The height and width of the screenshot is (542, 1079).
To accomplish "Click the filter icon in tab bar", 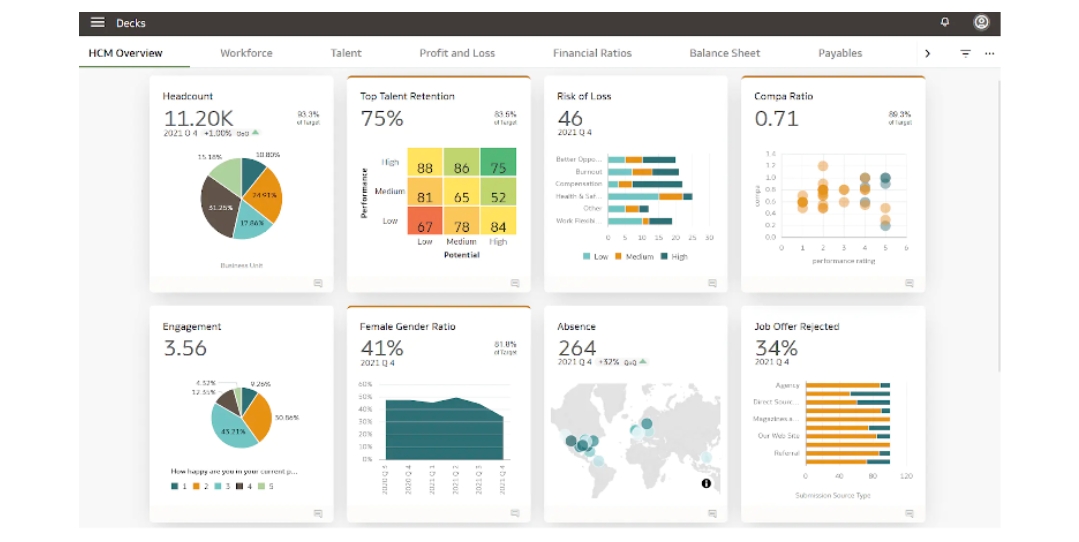I will [x=965, y=54].
